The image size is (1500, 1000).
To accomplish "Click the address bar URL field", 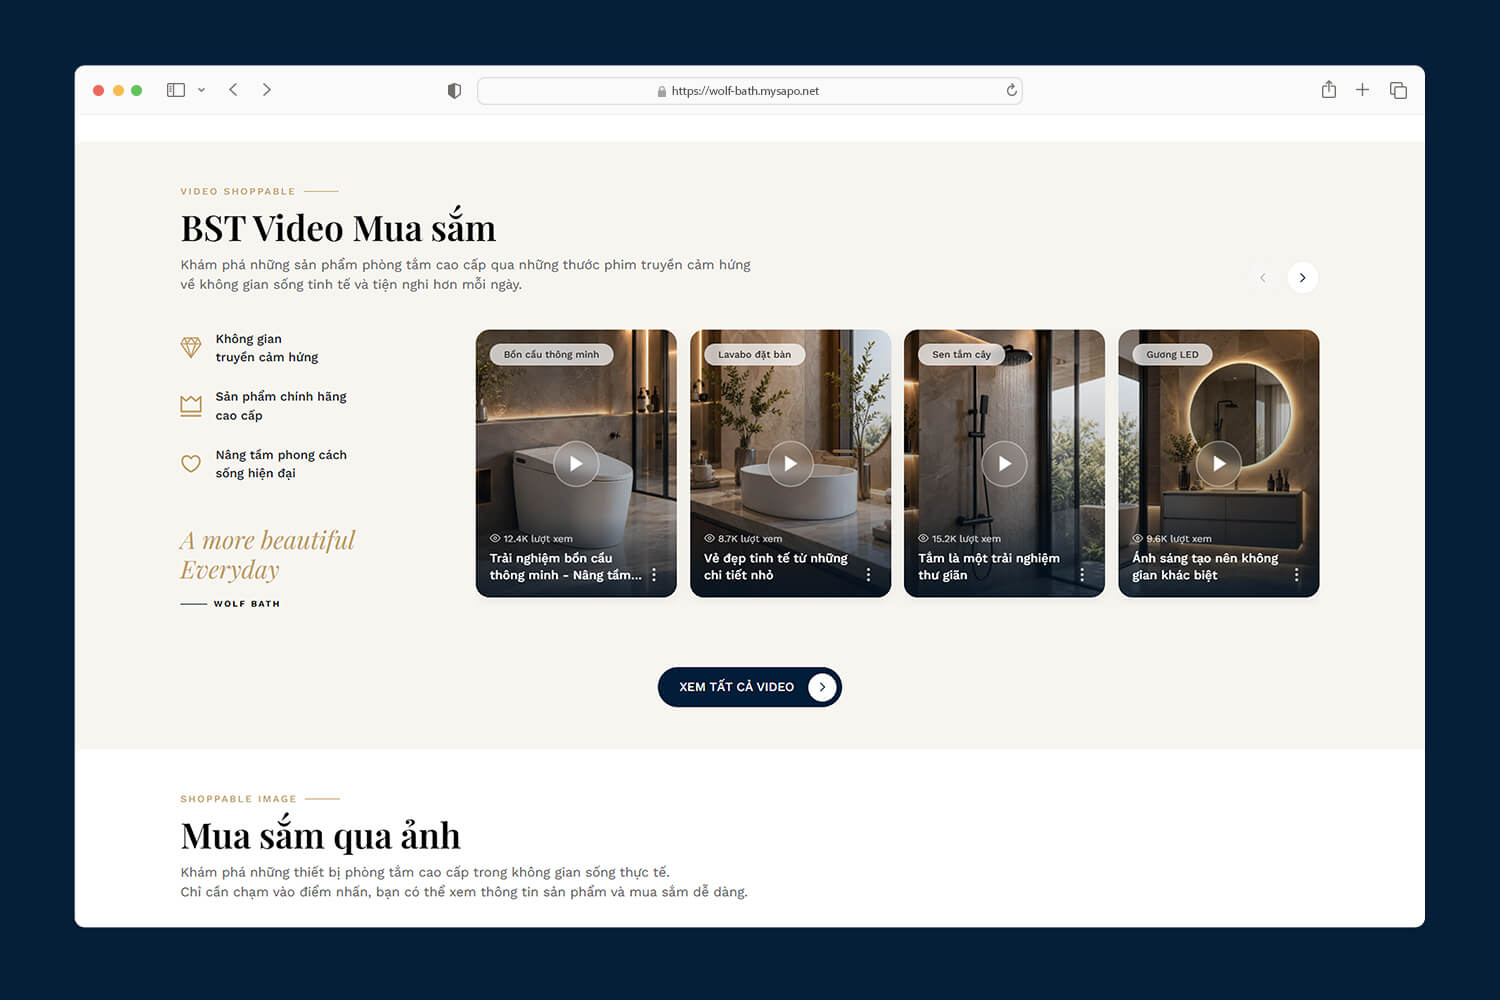I will coord(750,91).
